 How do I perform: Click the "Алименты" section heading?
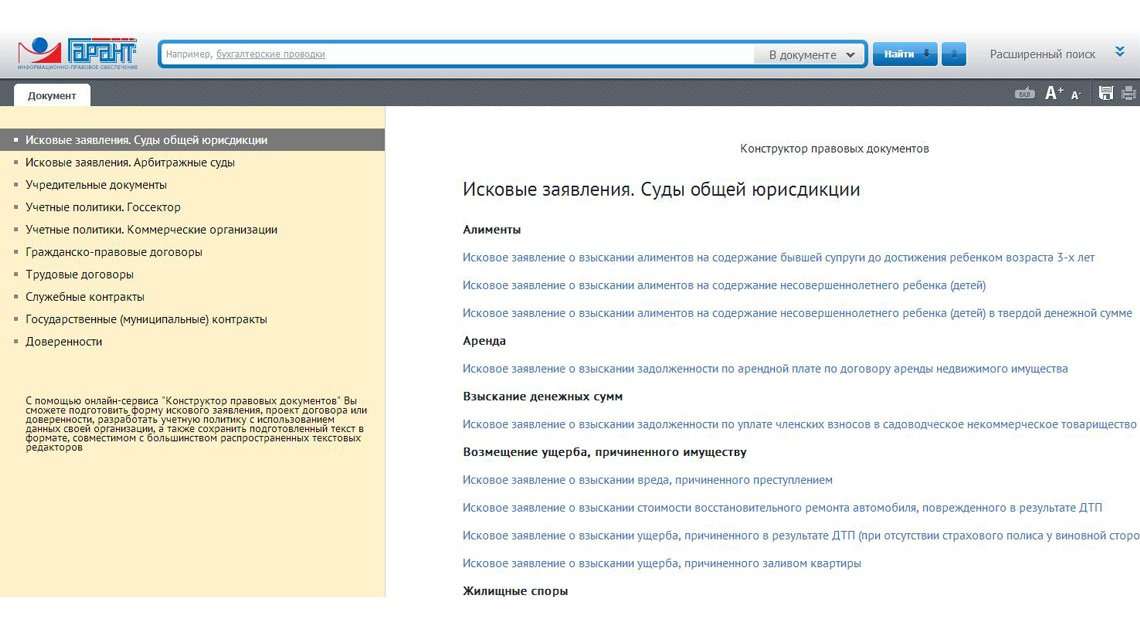coord(491,230)
